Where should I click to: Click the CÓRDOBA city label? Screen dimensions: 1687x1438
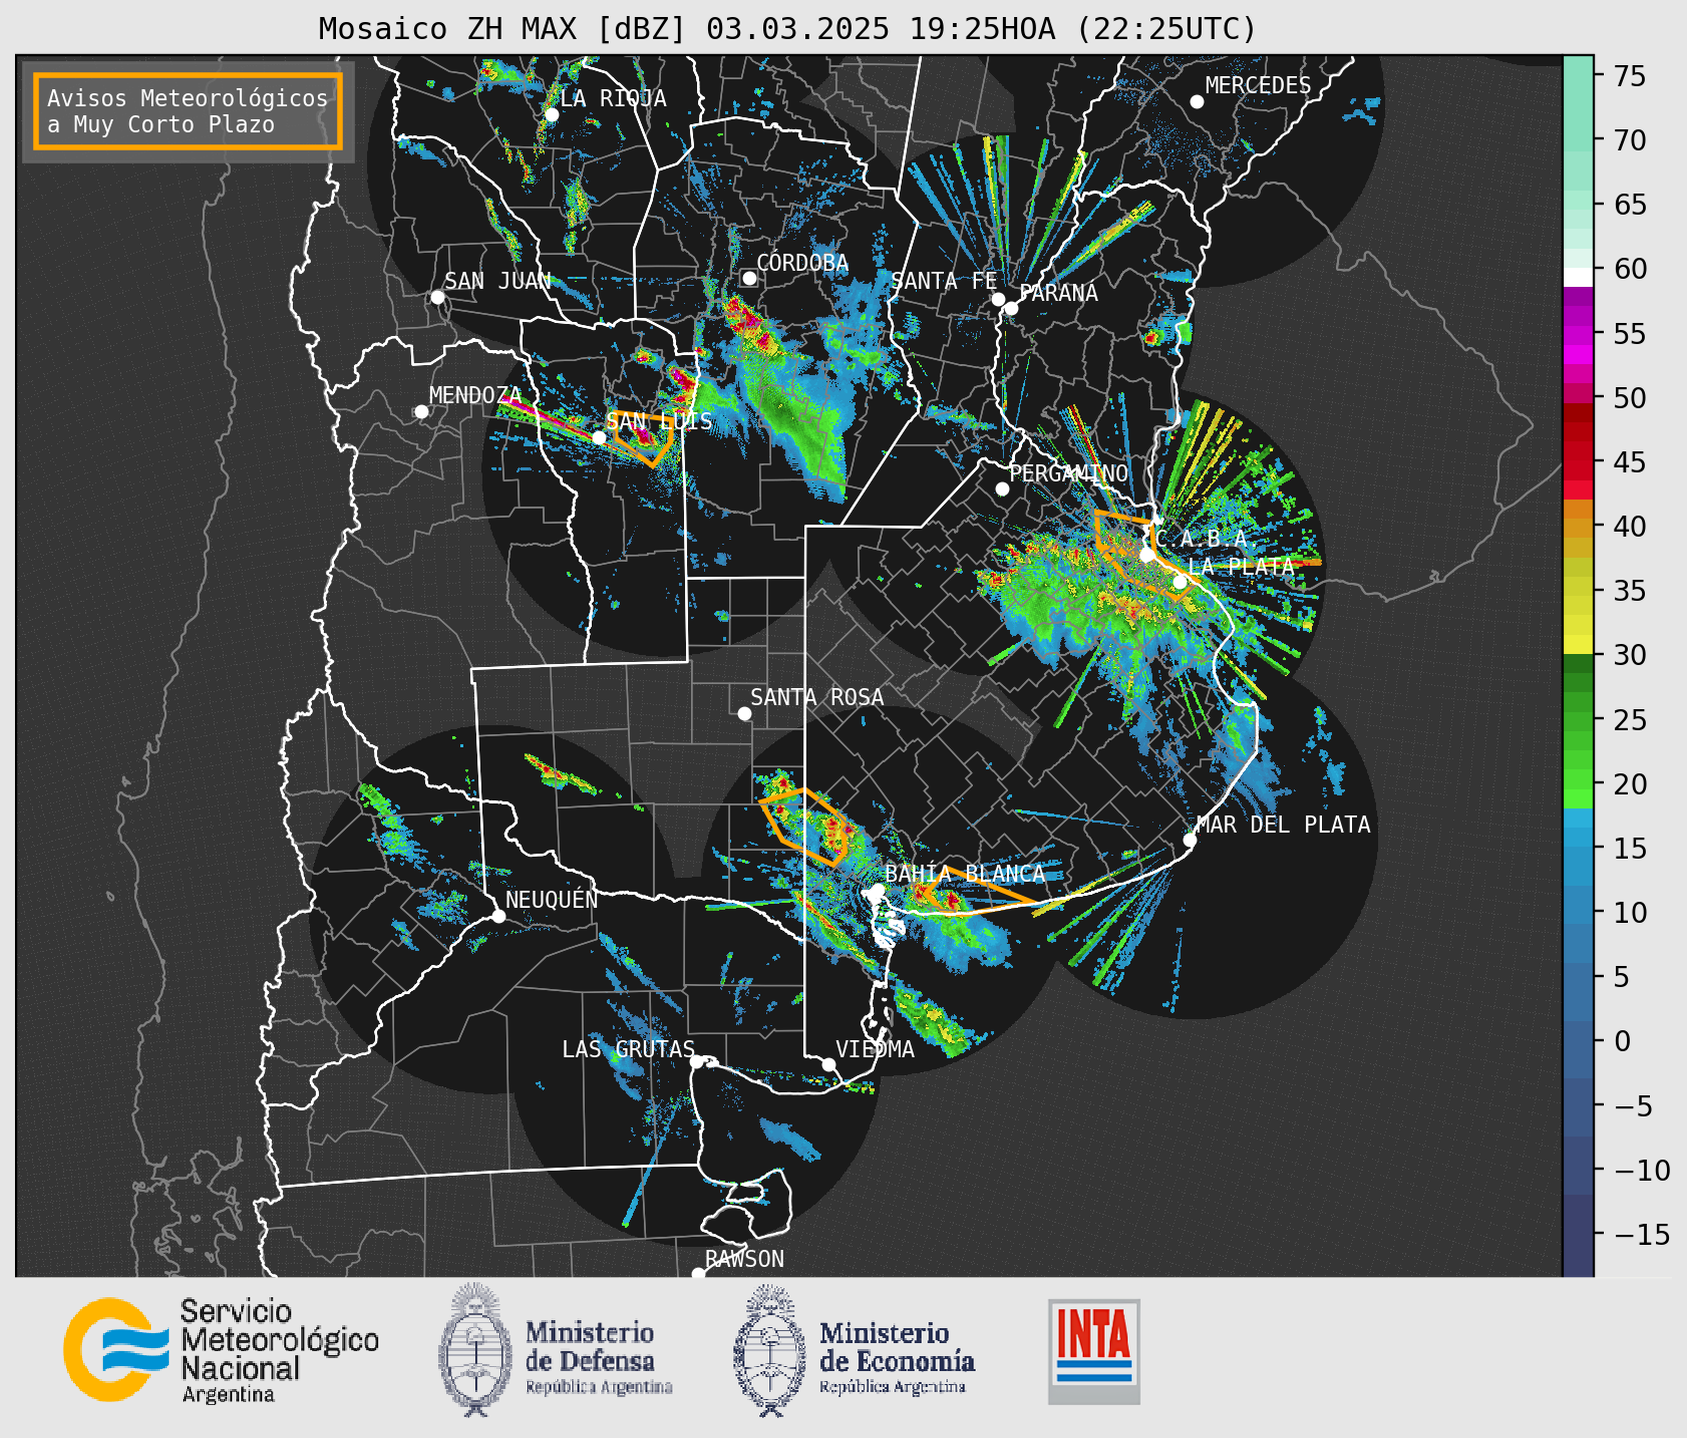point(802,263)
